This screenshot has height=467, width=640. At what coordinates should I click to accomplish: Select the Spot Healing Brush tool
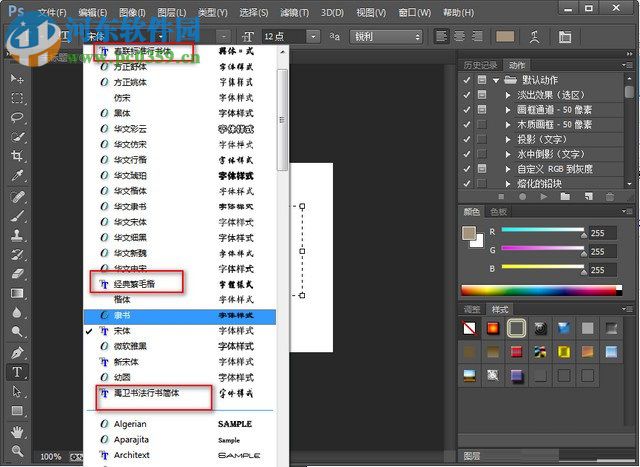point(17,196)
